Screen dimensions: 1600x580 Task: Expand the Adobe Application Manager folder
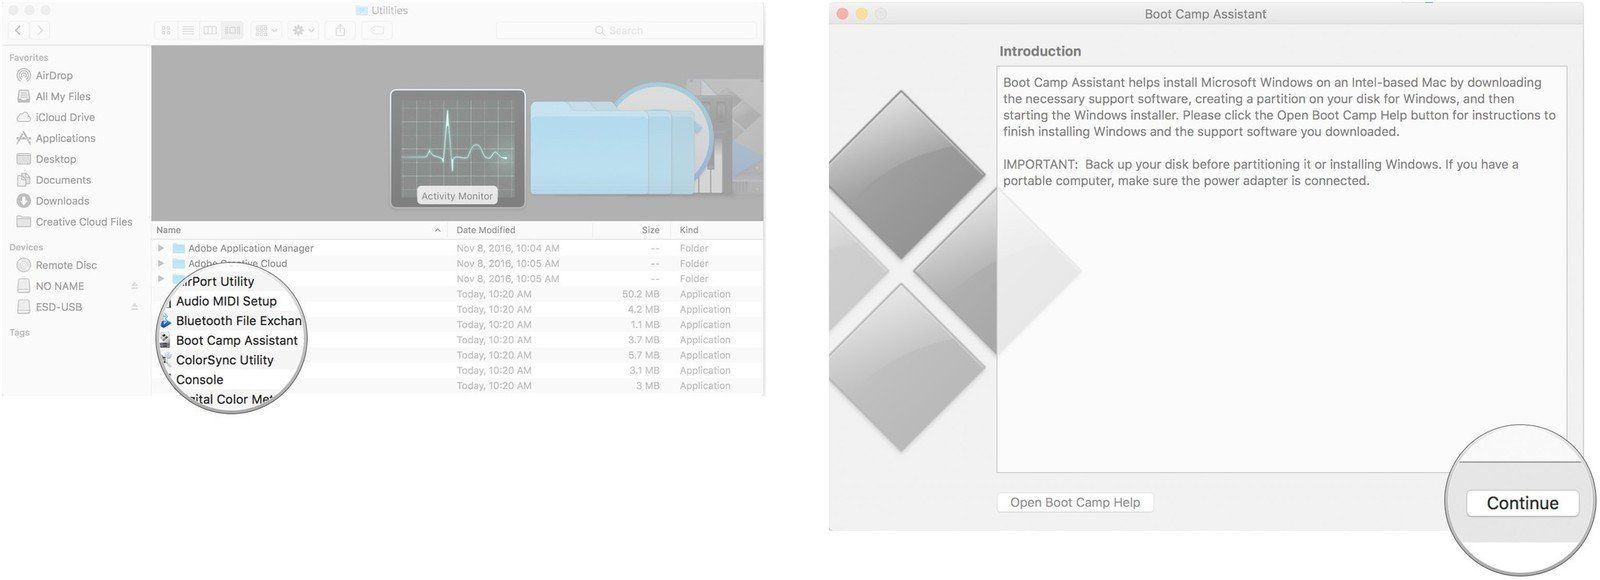point(161,248)
